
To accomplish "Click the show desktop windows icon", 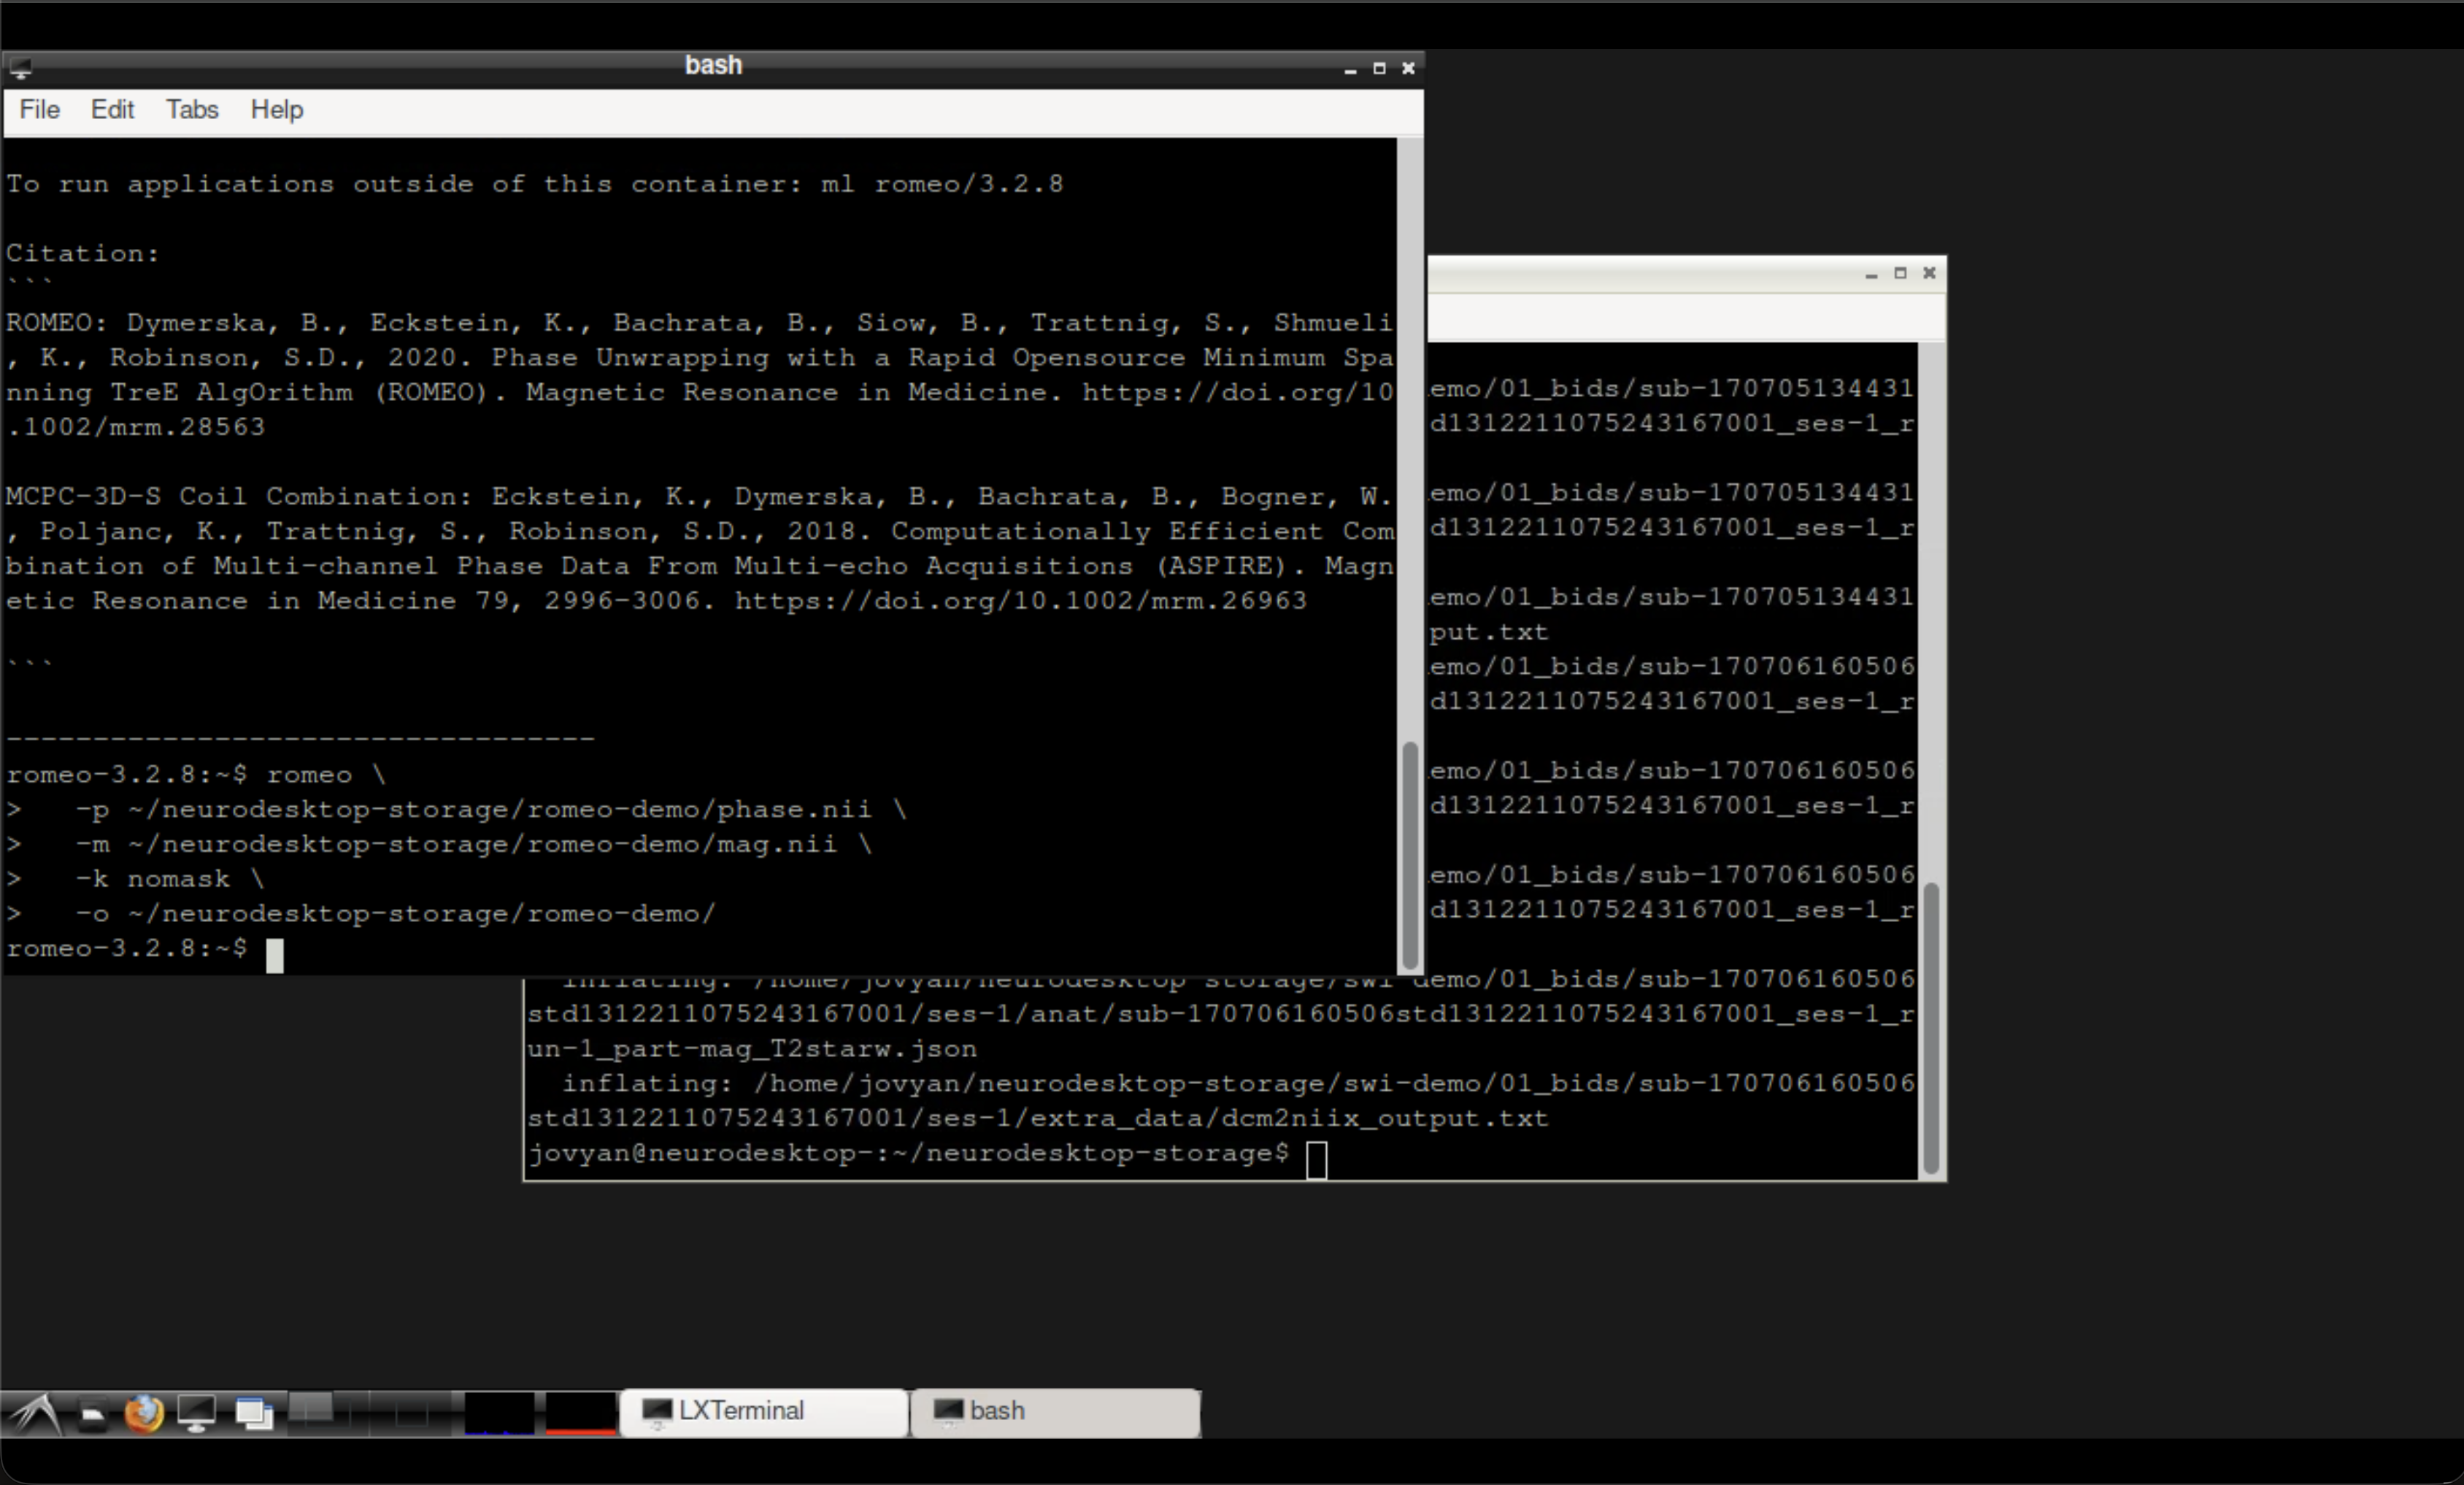I will click(x=254, y=1413).
